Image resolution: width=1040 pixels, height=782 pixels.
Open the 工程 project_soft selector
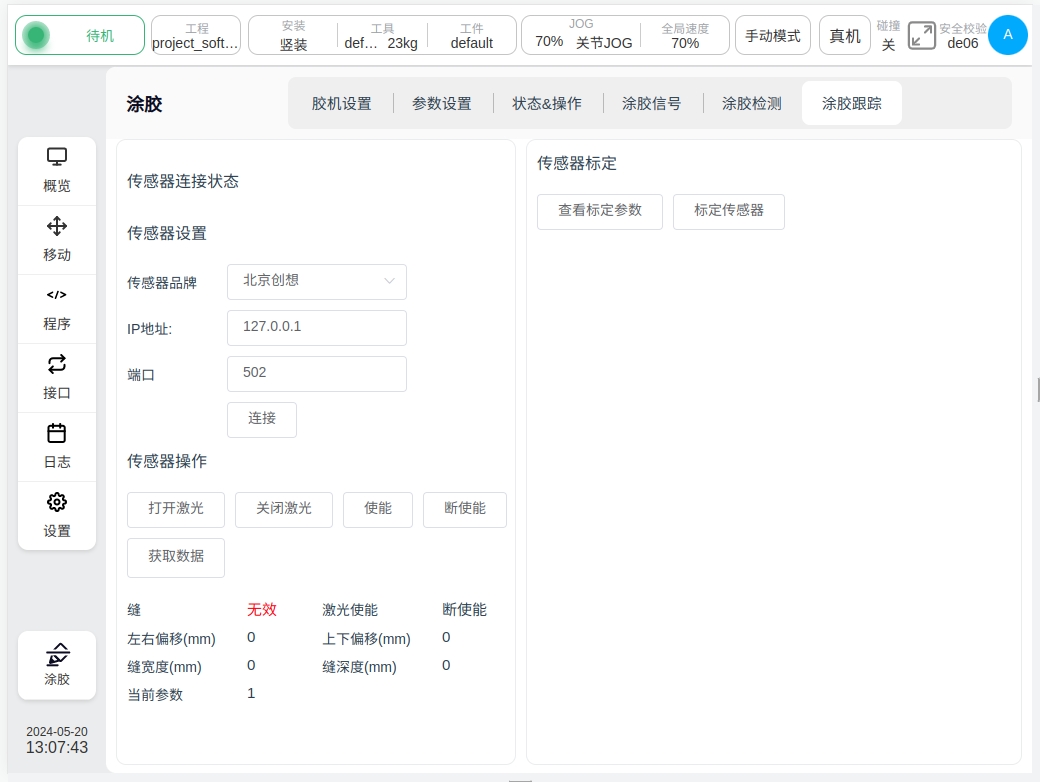click(196, 36)
